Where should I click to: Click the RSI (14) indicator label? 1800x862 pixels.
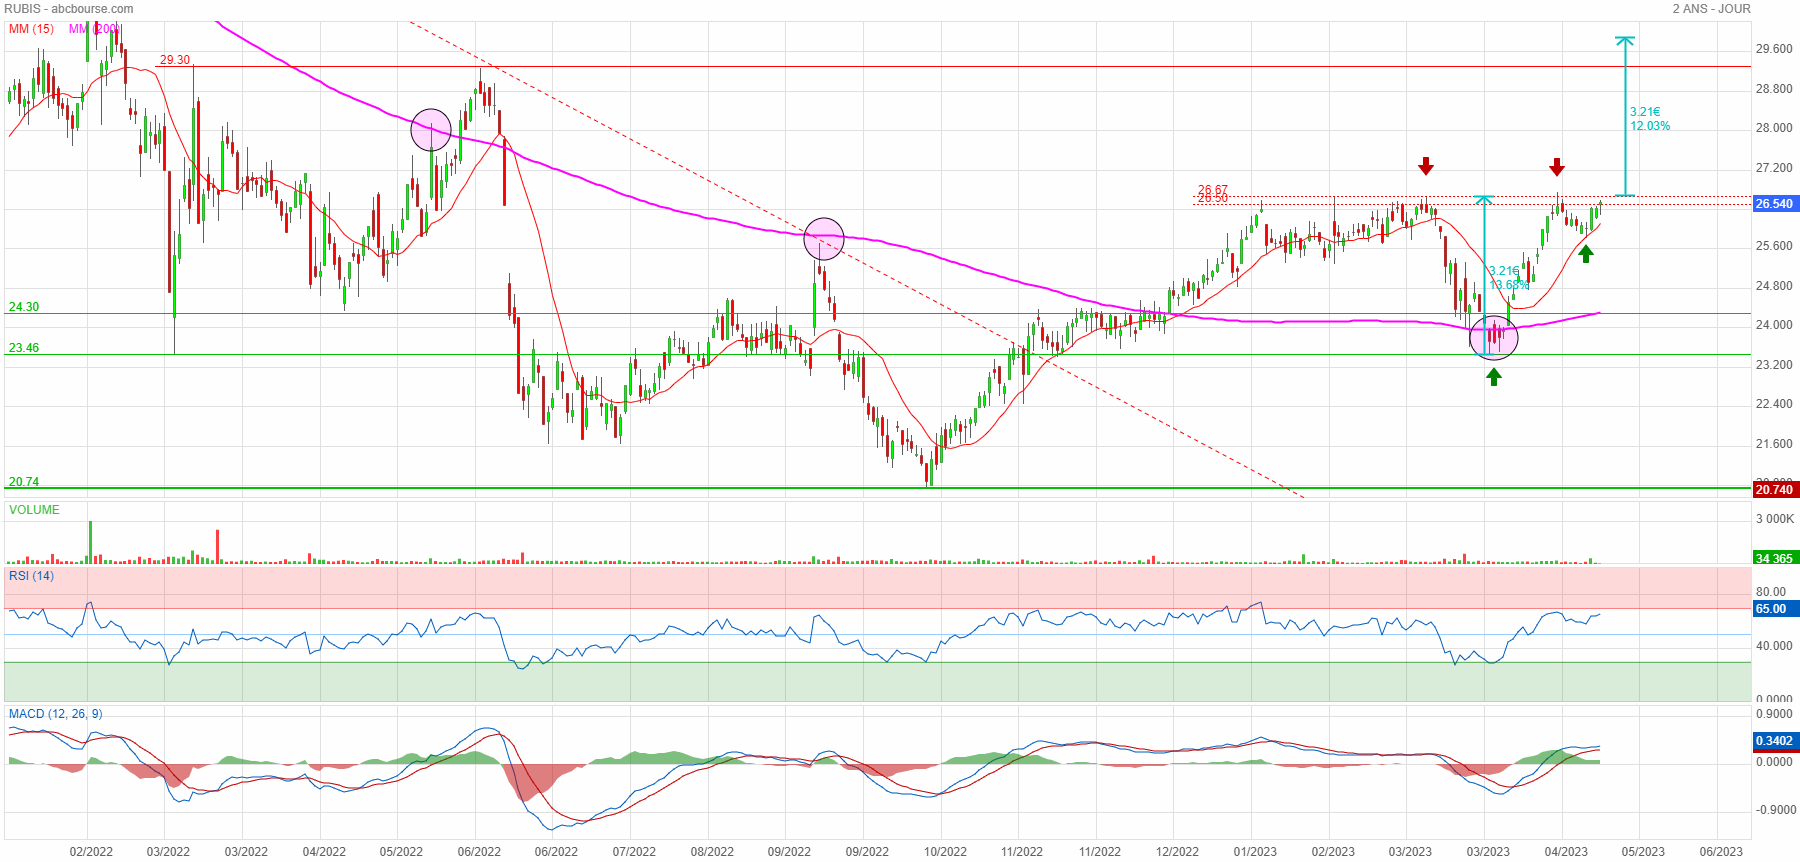click(x=31, y=576)
